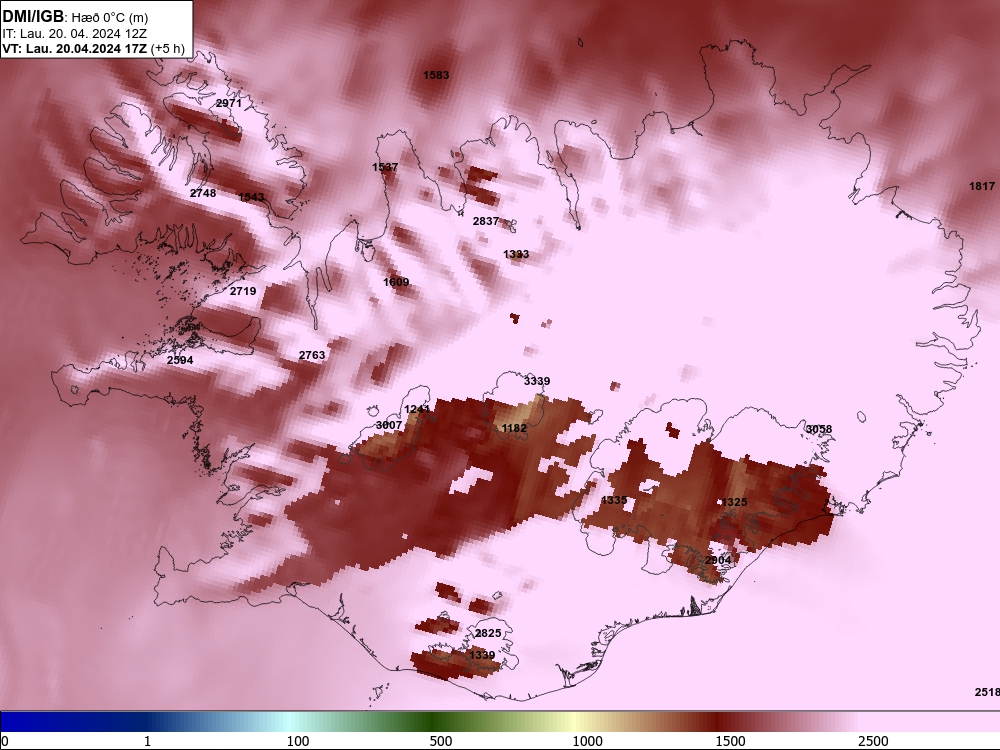Click the height color scale gradient bar

tap(500, 721)
